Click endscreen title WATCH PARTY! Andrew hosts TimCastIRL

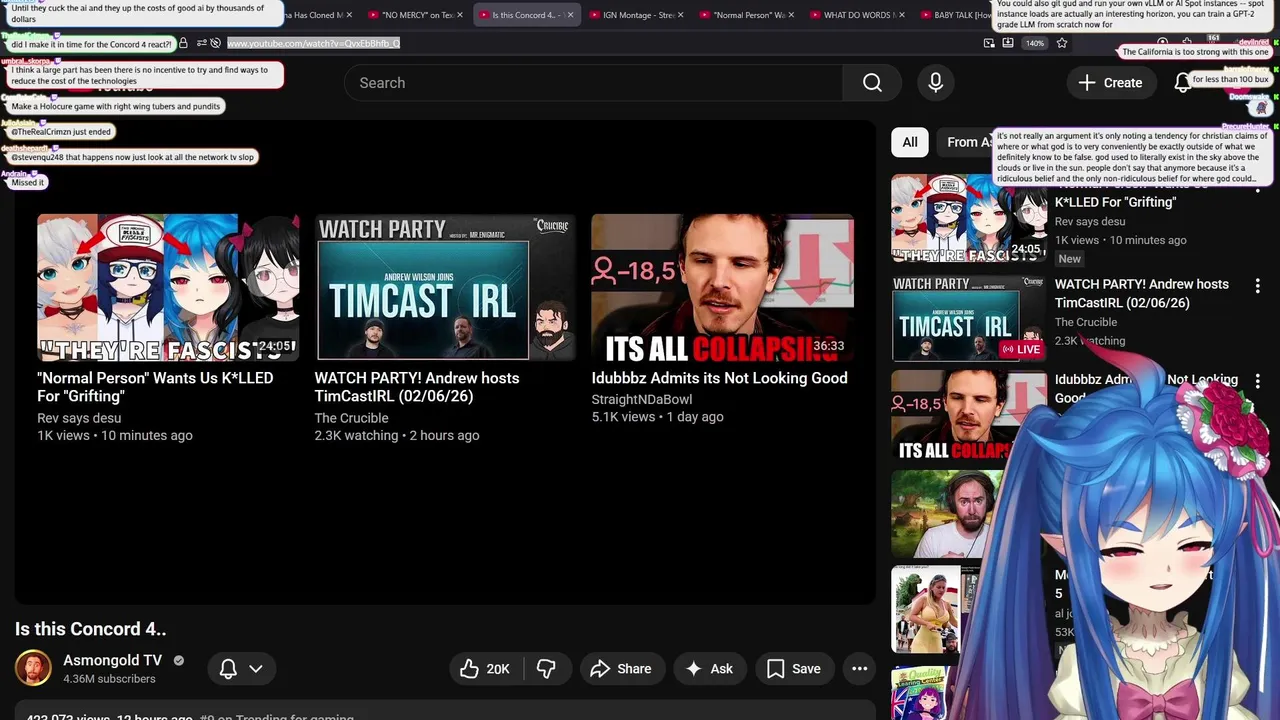[417, 387]
